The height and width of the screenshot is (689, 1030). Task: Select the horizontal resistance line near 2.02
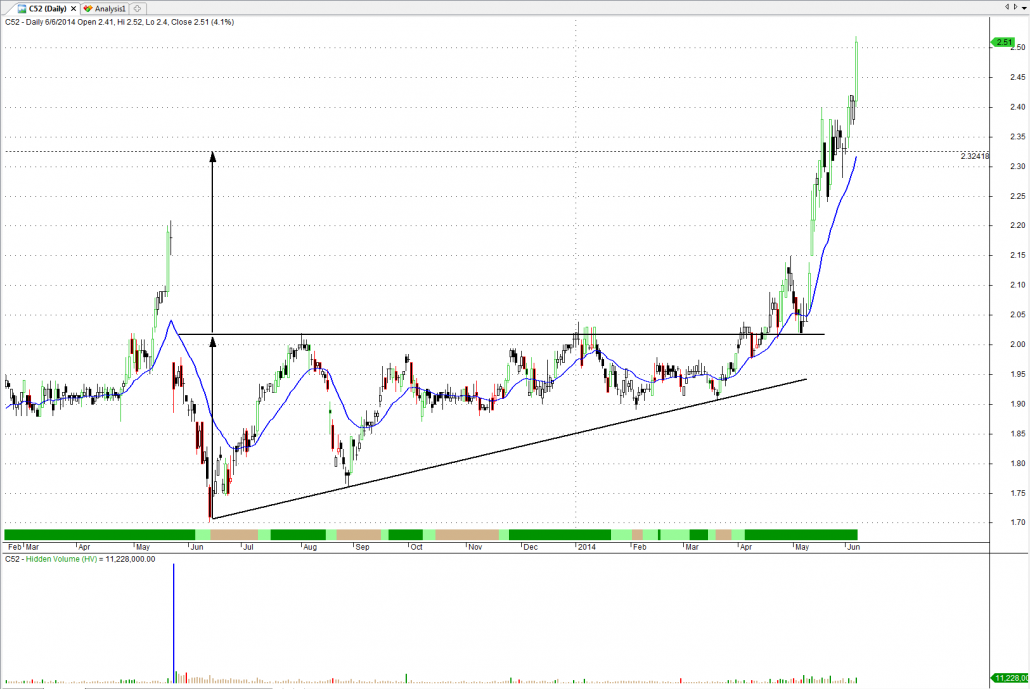pyautogui.click(x=500, y=334)
